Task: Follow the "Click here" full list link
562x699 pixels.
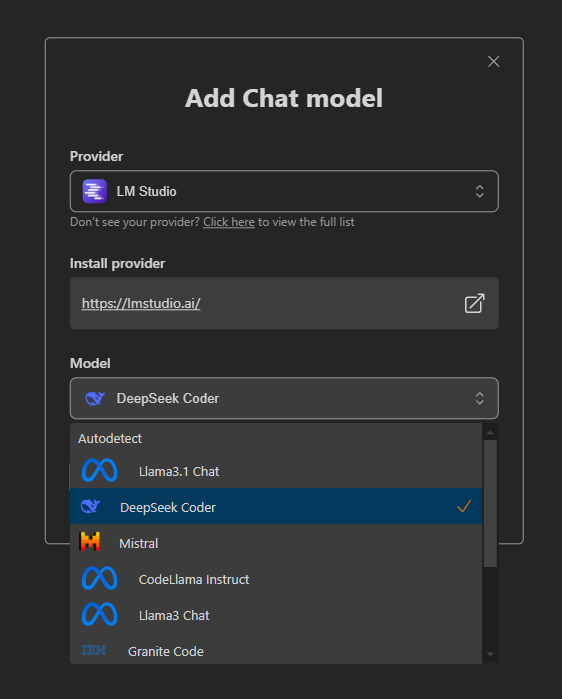Action: 229,222
